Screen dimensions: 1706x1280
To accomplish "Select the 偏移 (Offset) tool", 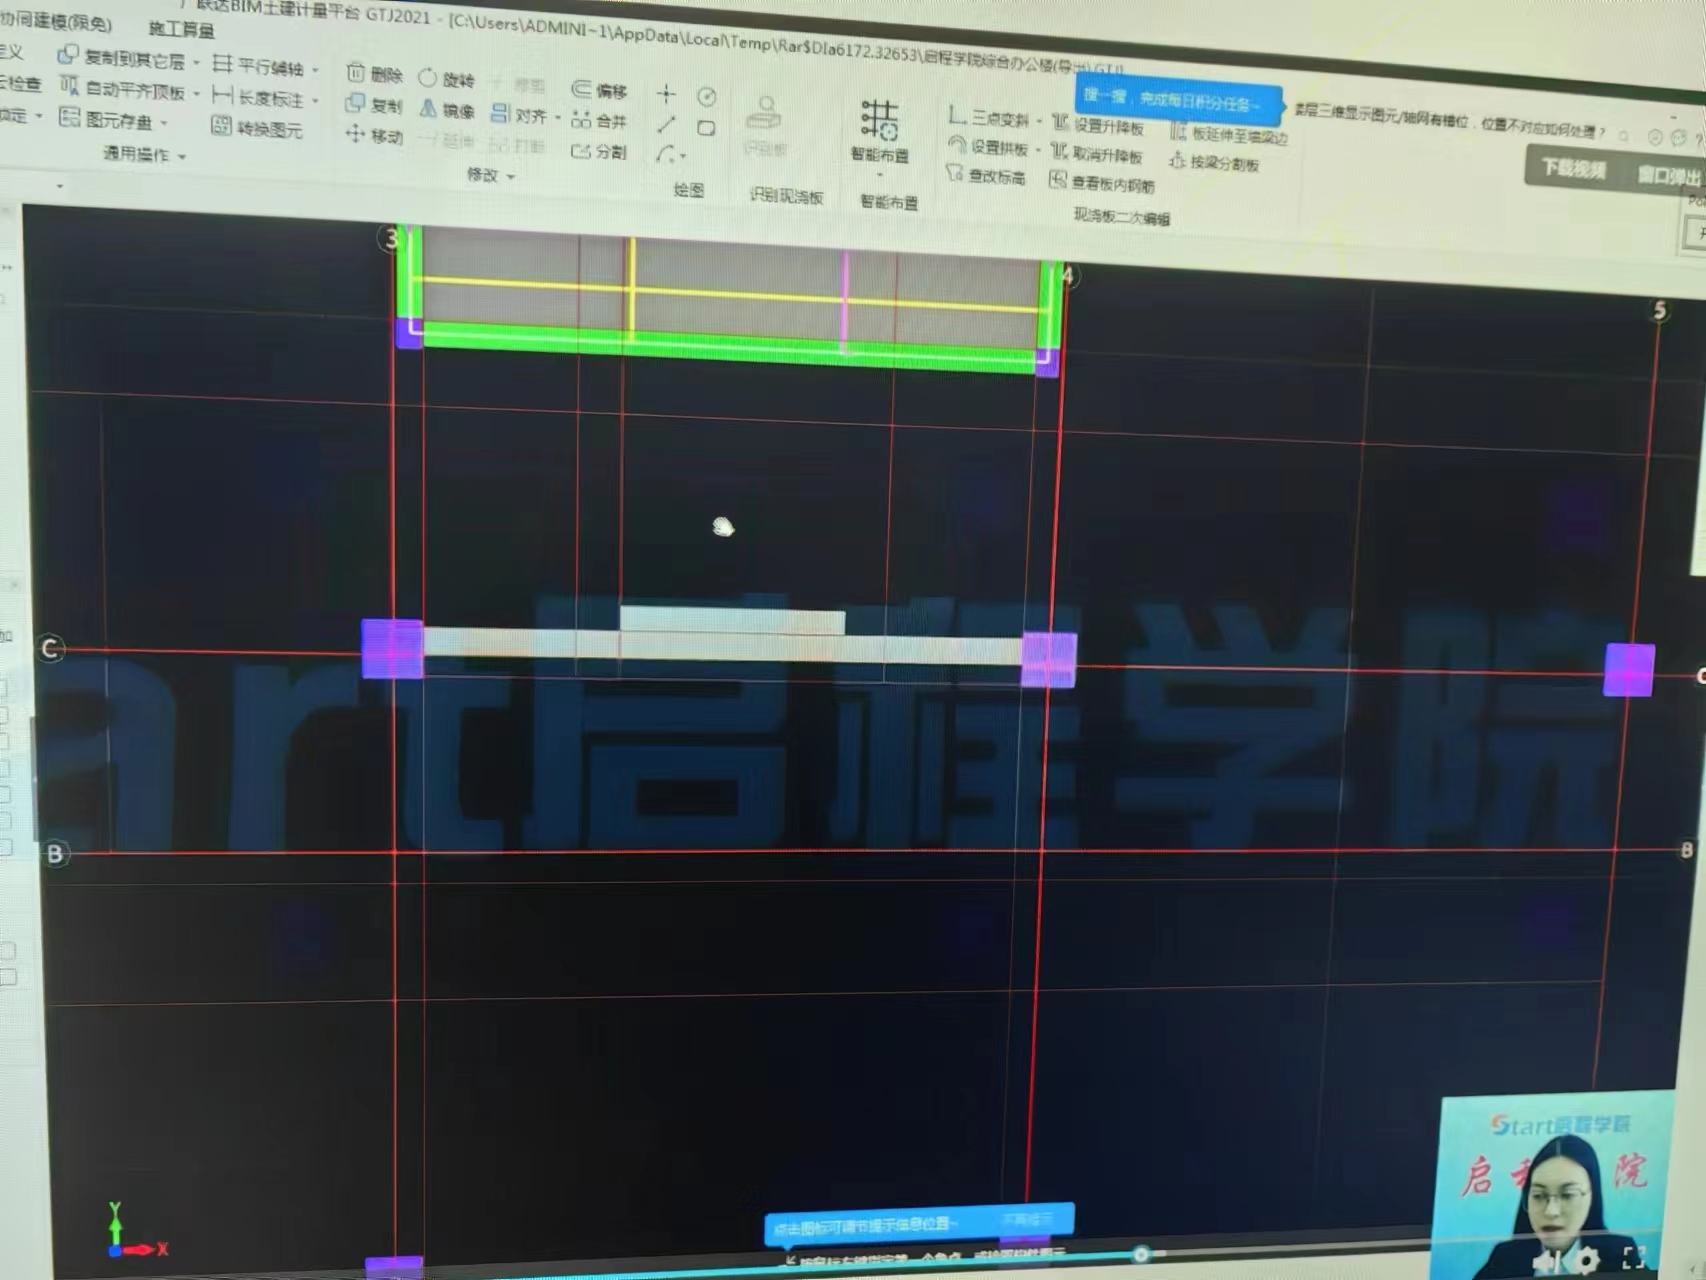I will (599, 90).
